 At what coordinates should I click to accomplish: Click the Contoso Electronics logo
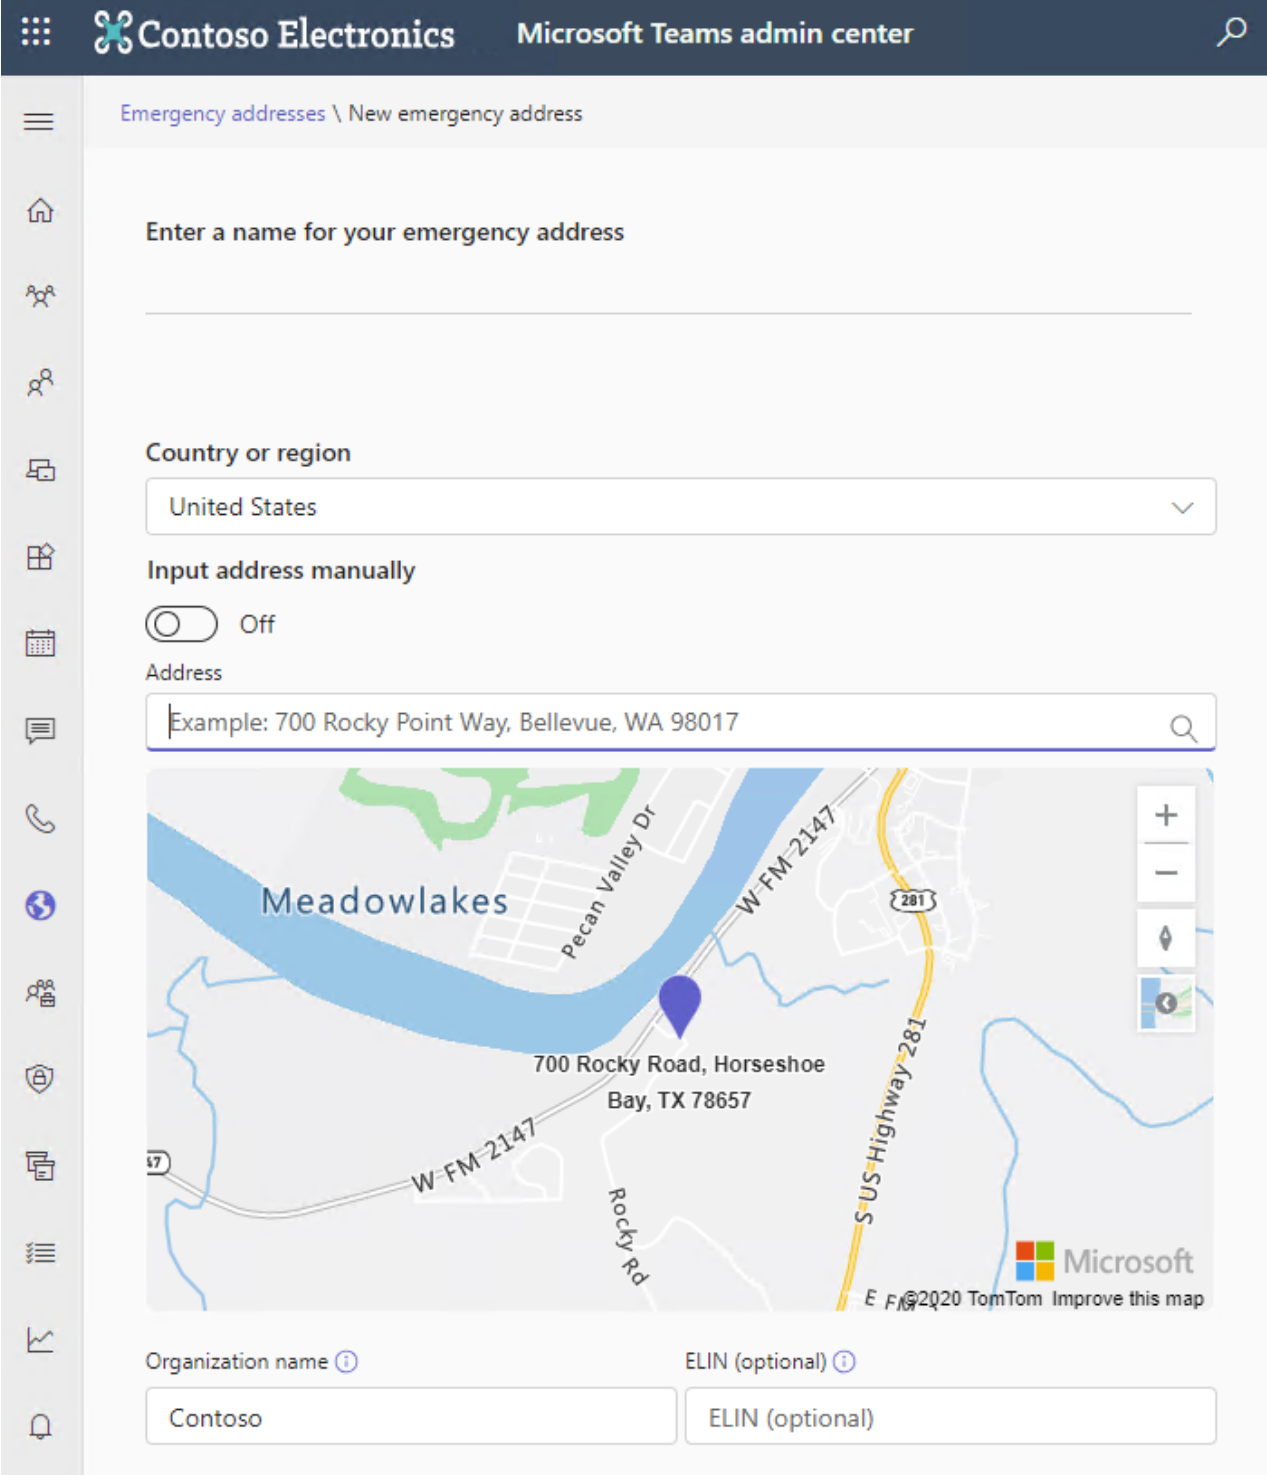[274, 33]
